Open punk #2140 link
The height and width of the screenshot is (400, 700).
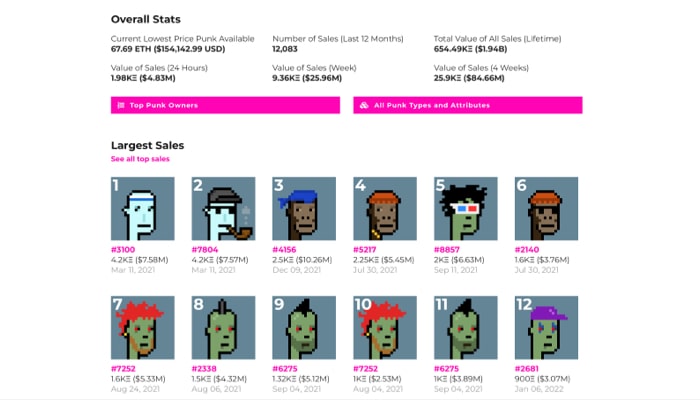(527, 250)
